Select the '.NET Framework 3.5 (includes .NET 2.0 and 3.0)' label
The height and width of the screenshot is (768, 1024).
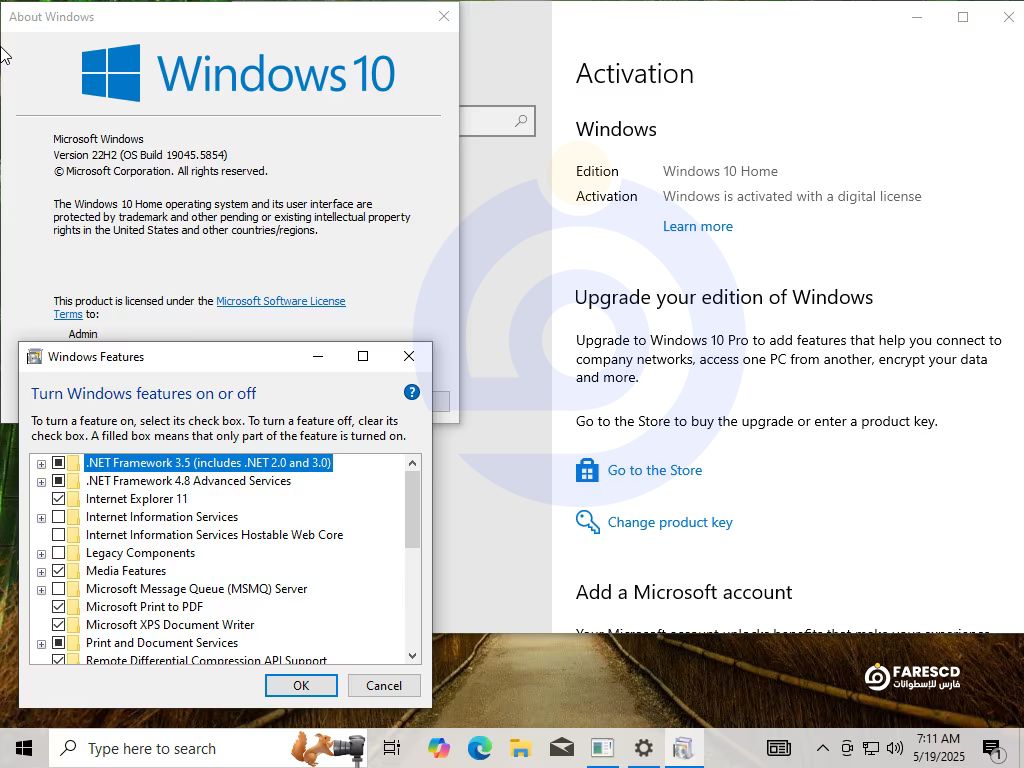click(x=208, y=463)
